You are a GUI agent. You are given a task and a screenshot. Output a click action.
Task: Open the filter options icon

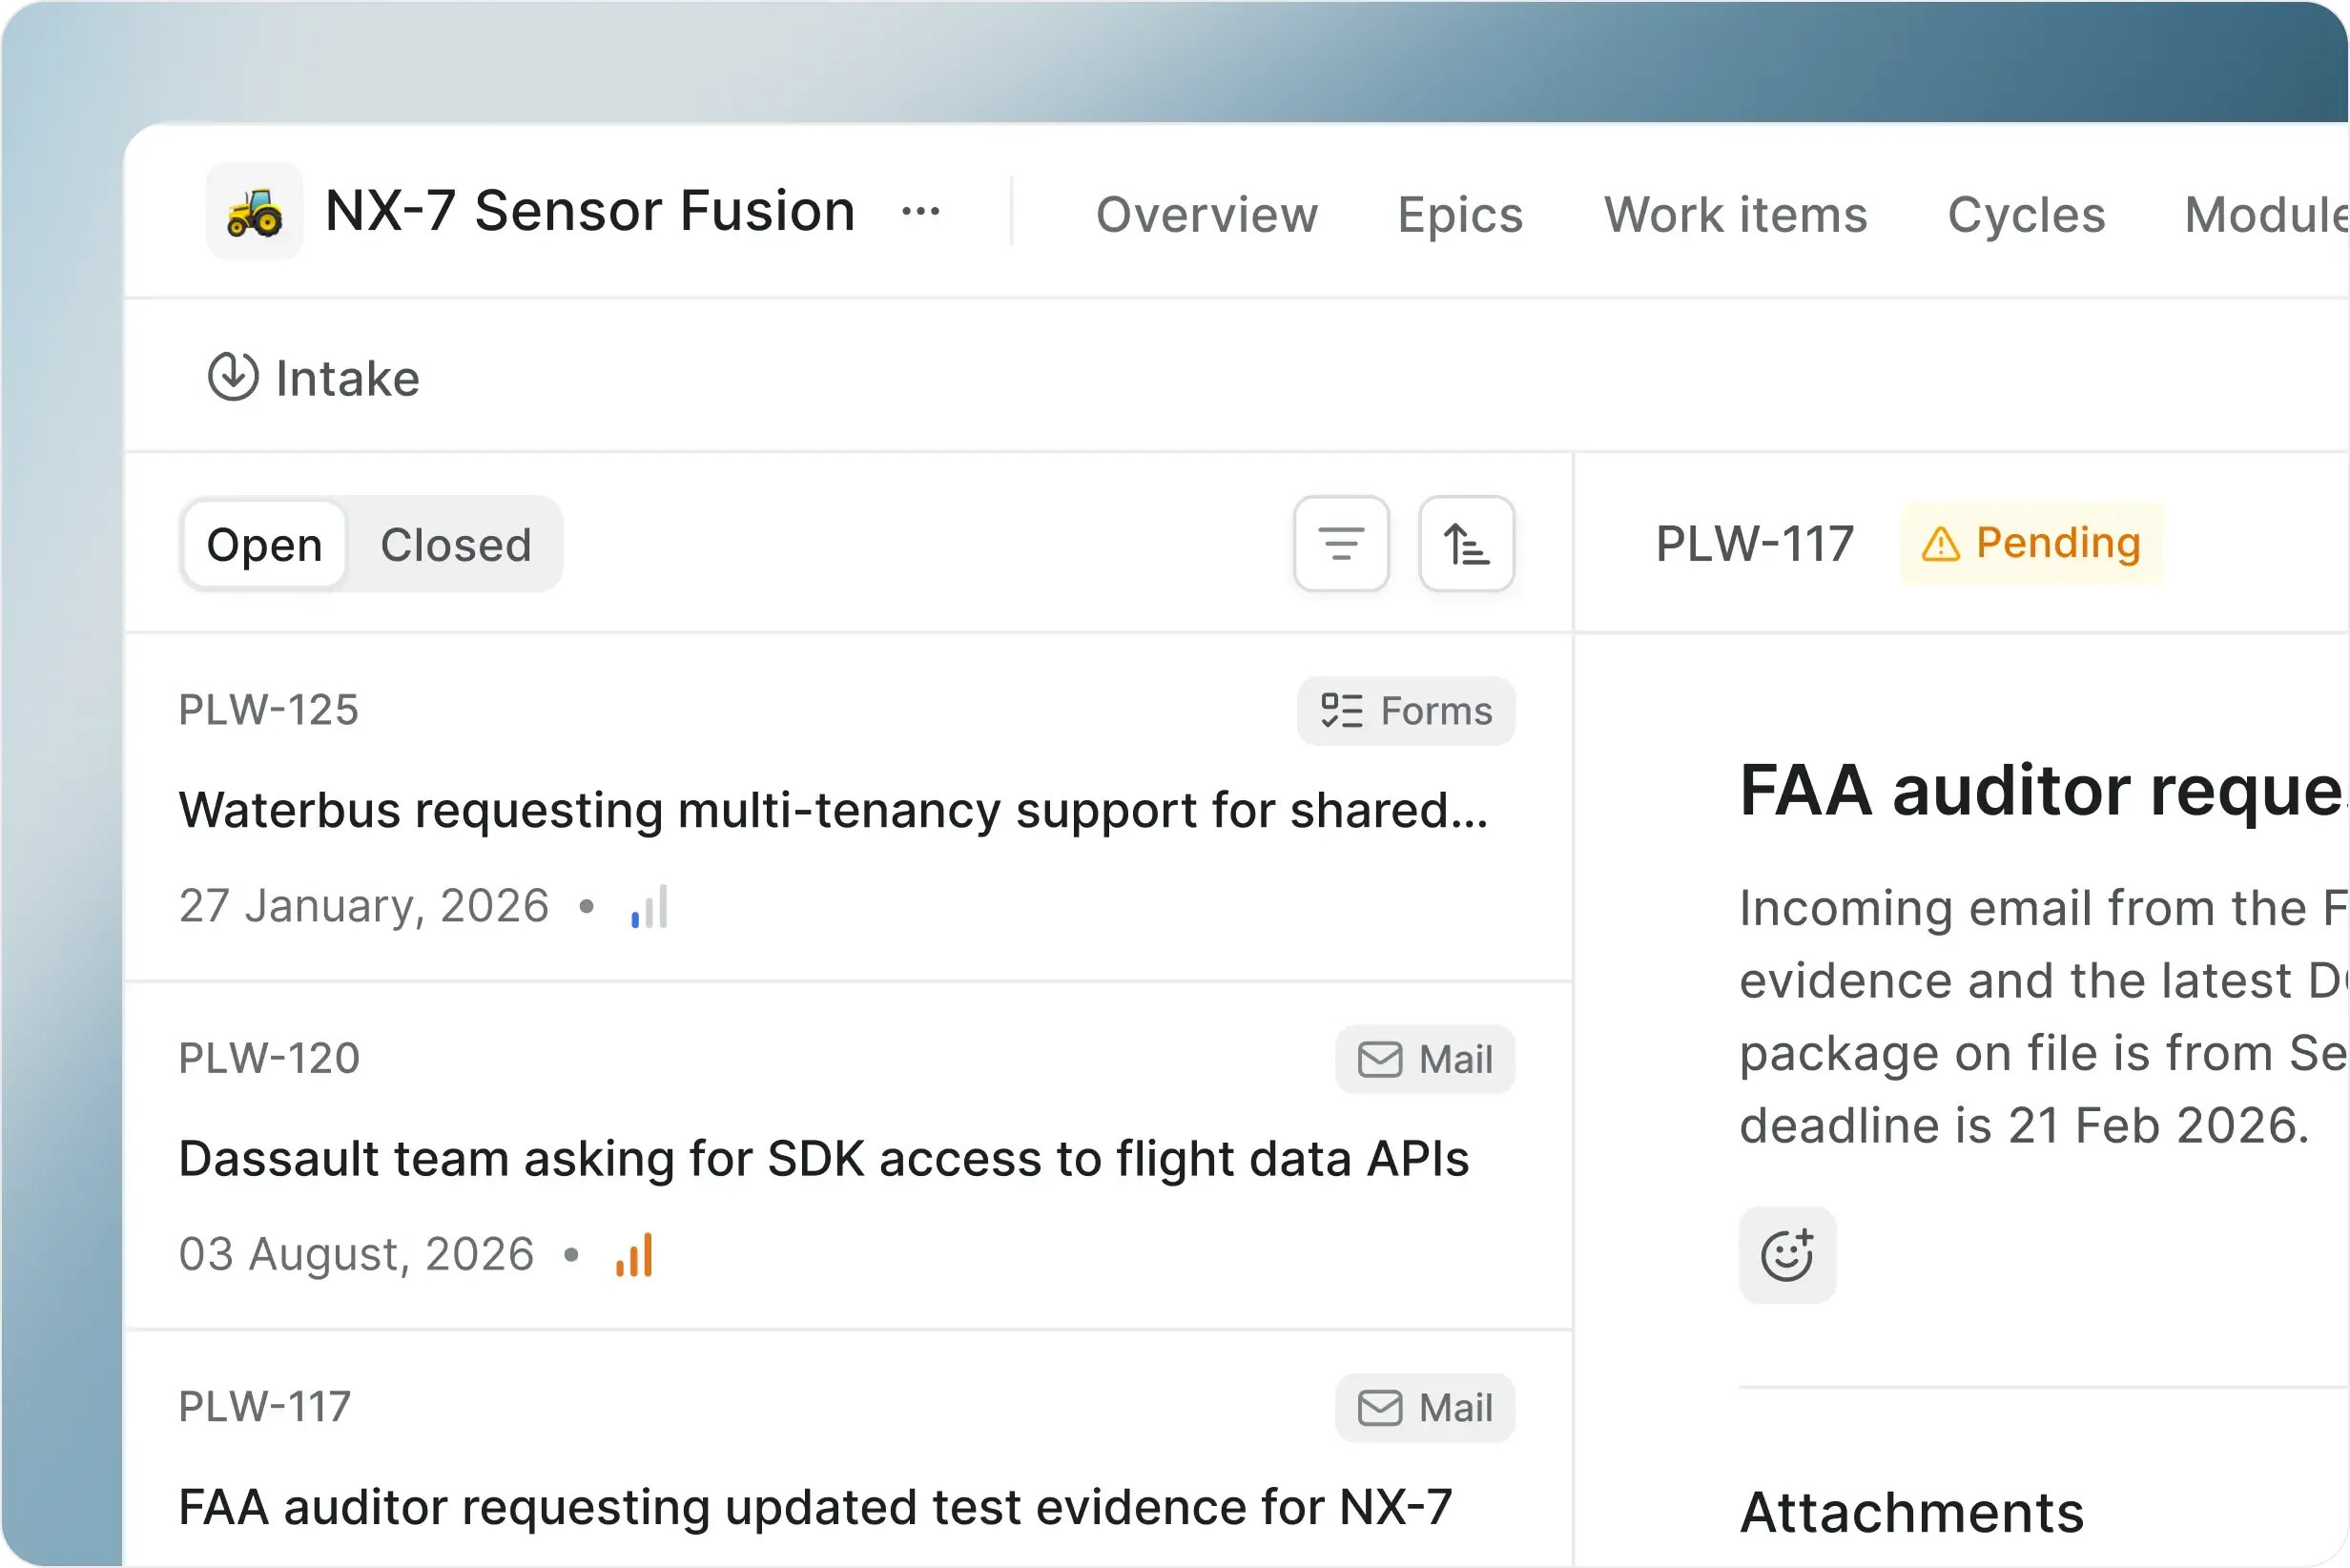1341,544
